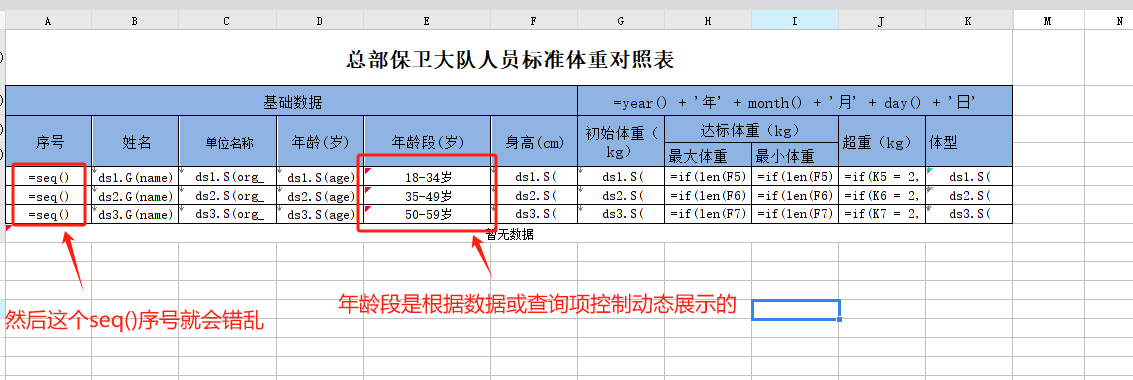1133x380 pixels.
Task: Select the 35-49岁 age range cell
Action: (427, 196)
